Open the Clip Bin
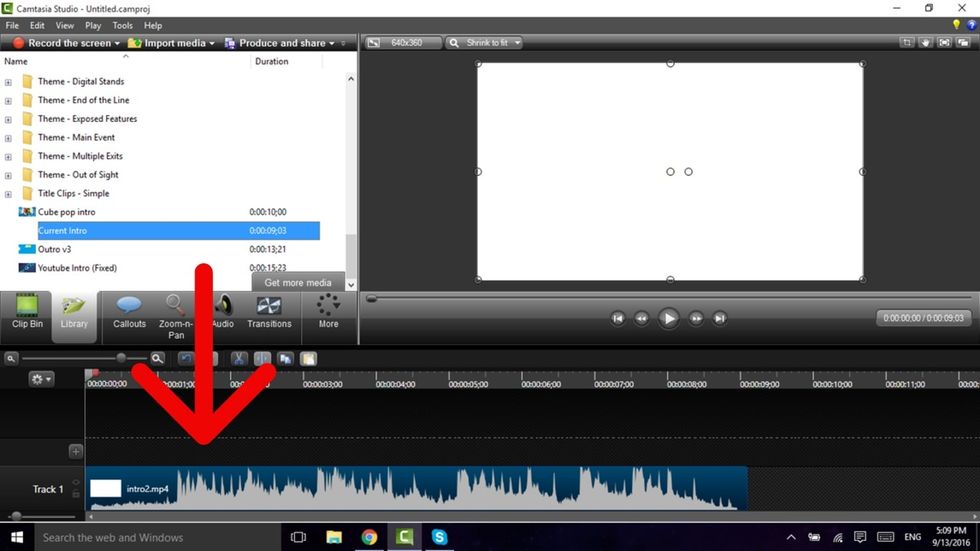This screenshot has width=980, height=551. tap(27, 311)
